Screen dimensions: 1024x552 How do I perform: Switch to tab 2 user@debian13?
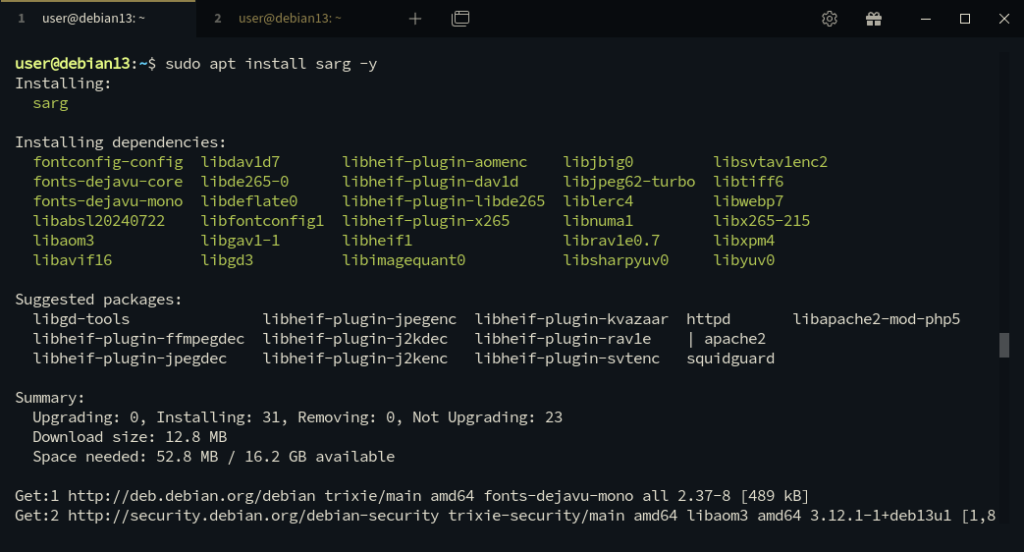tap(289, 19)
